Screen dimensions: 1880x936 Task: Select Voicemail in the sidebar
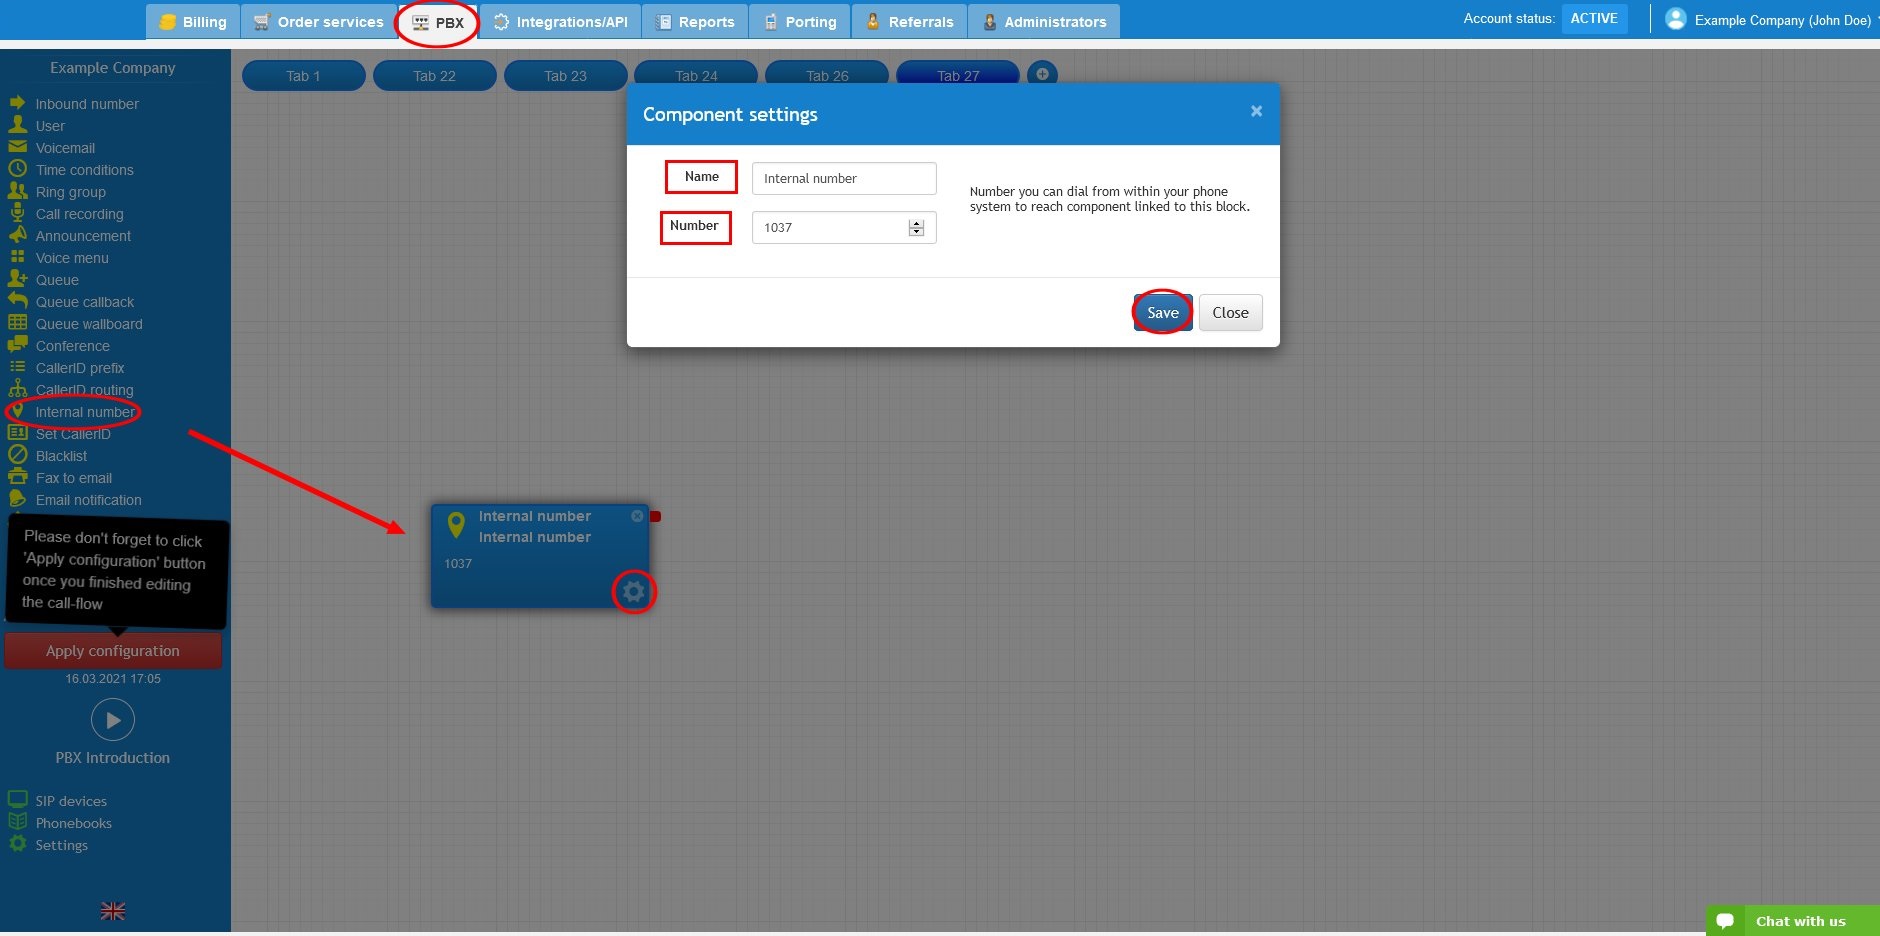point(65,147)
